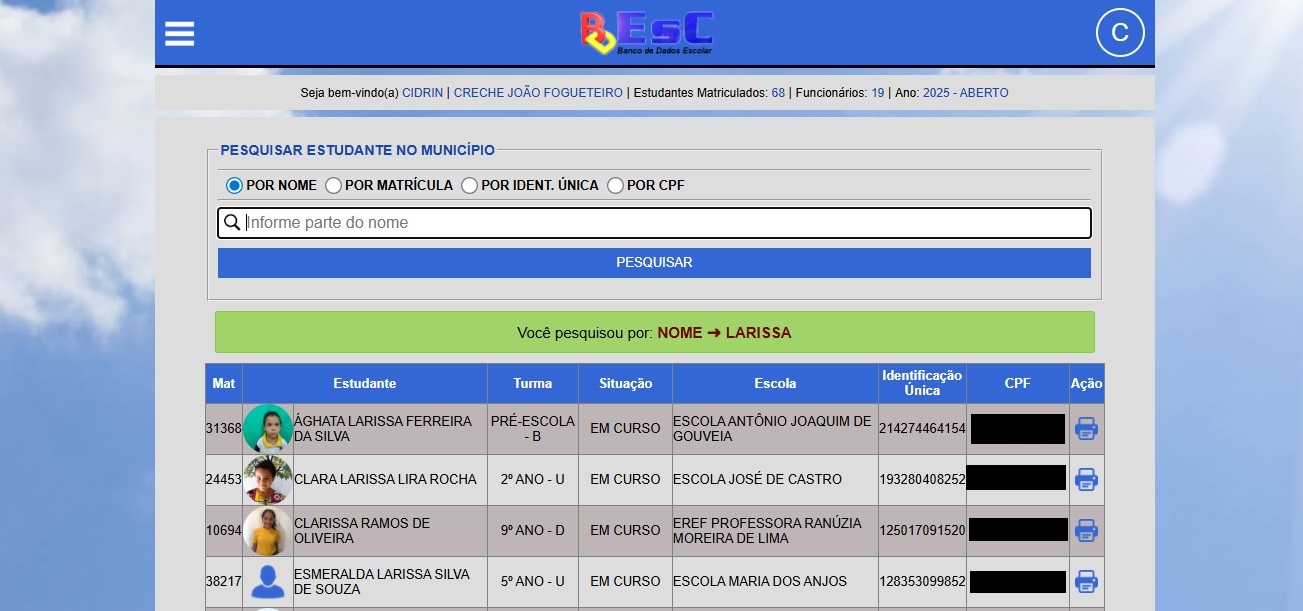Focus the name search input field
The width and height of the screenshot is (1303, 611).
pyautogui.click(x=665, y=223)
